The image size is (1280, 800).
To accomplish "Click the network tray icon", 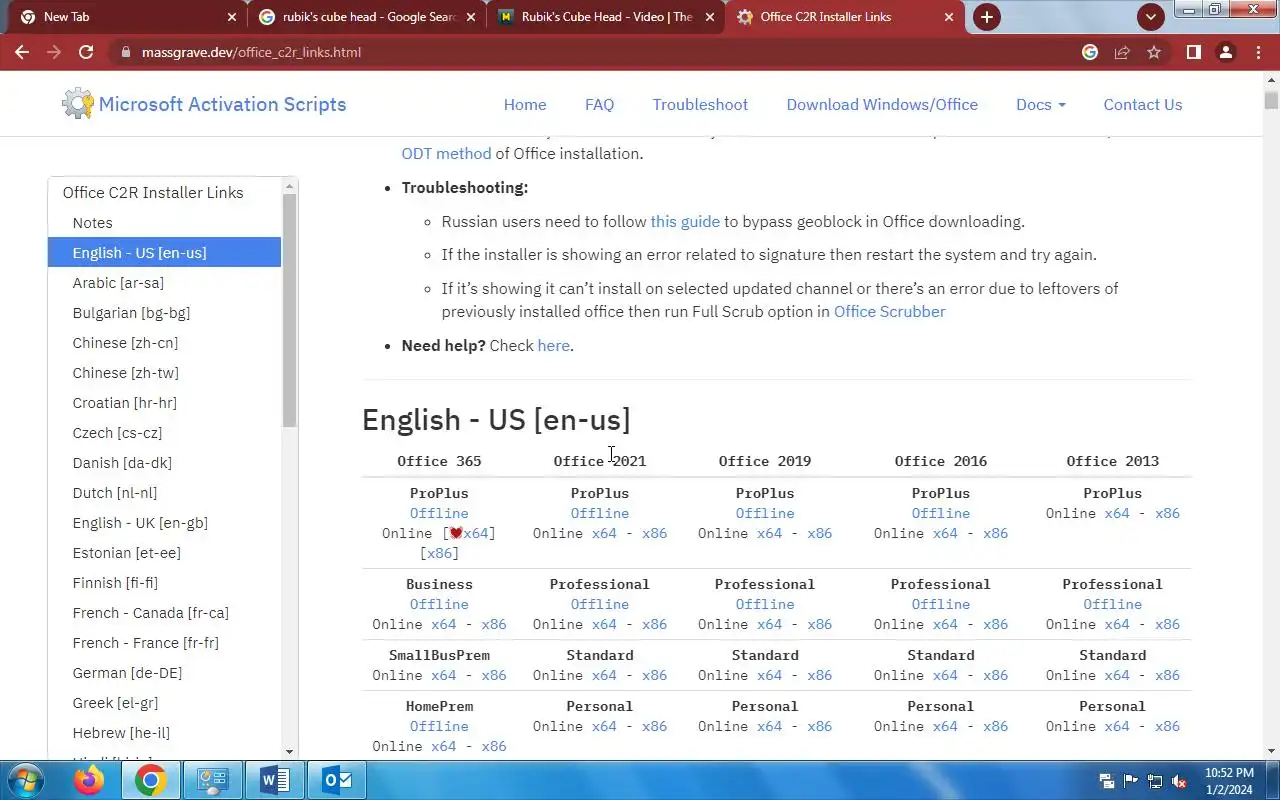I will click(1155, 781).
